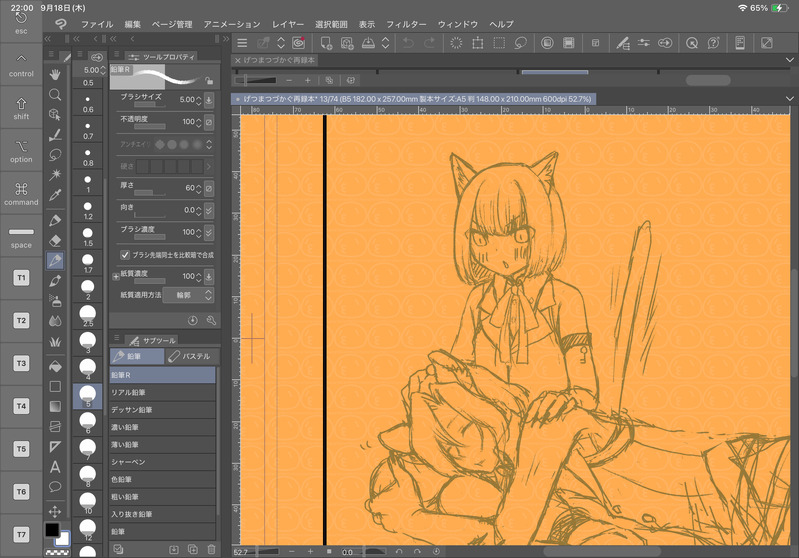Select the Decoration grass brush tool
The width and height of the screenshot is (799, 558).
[55, 341]
